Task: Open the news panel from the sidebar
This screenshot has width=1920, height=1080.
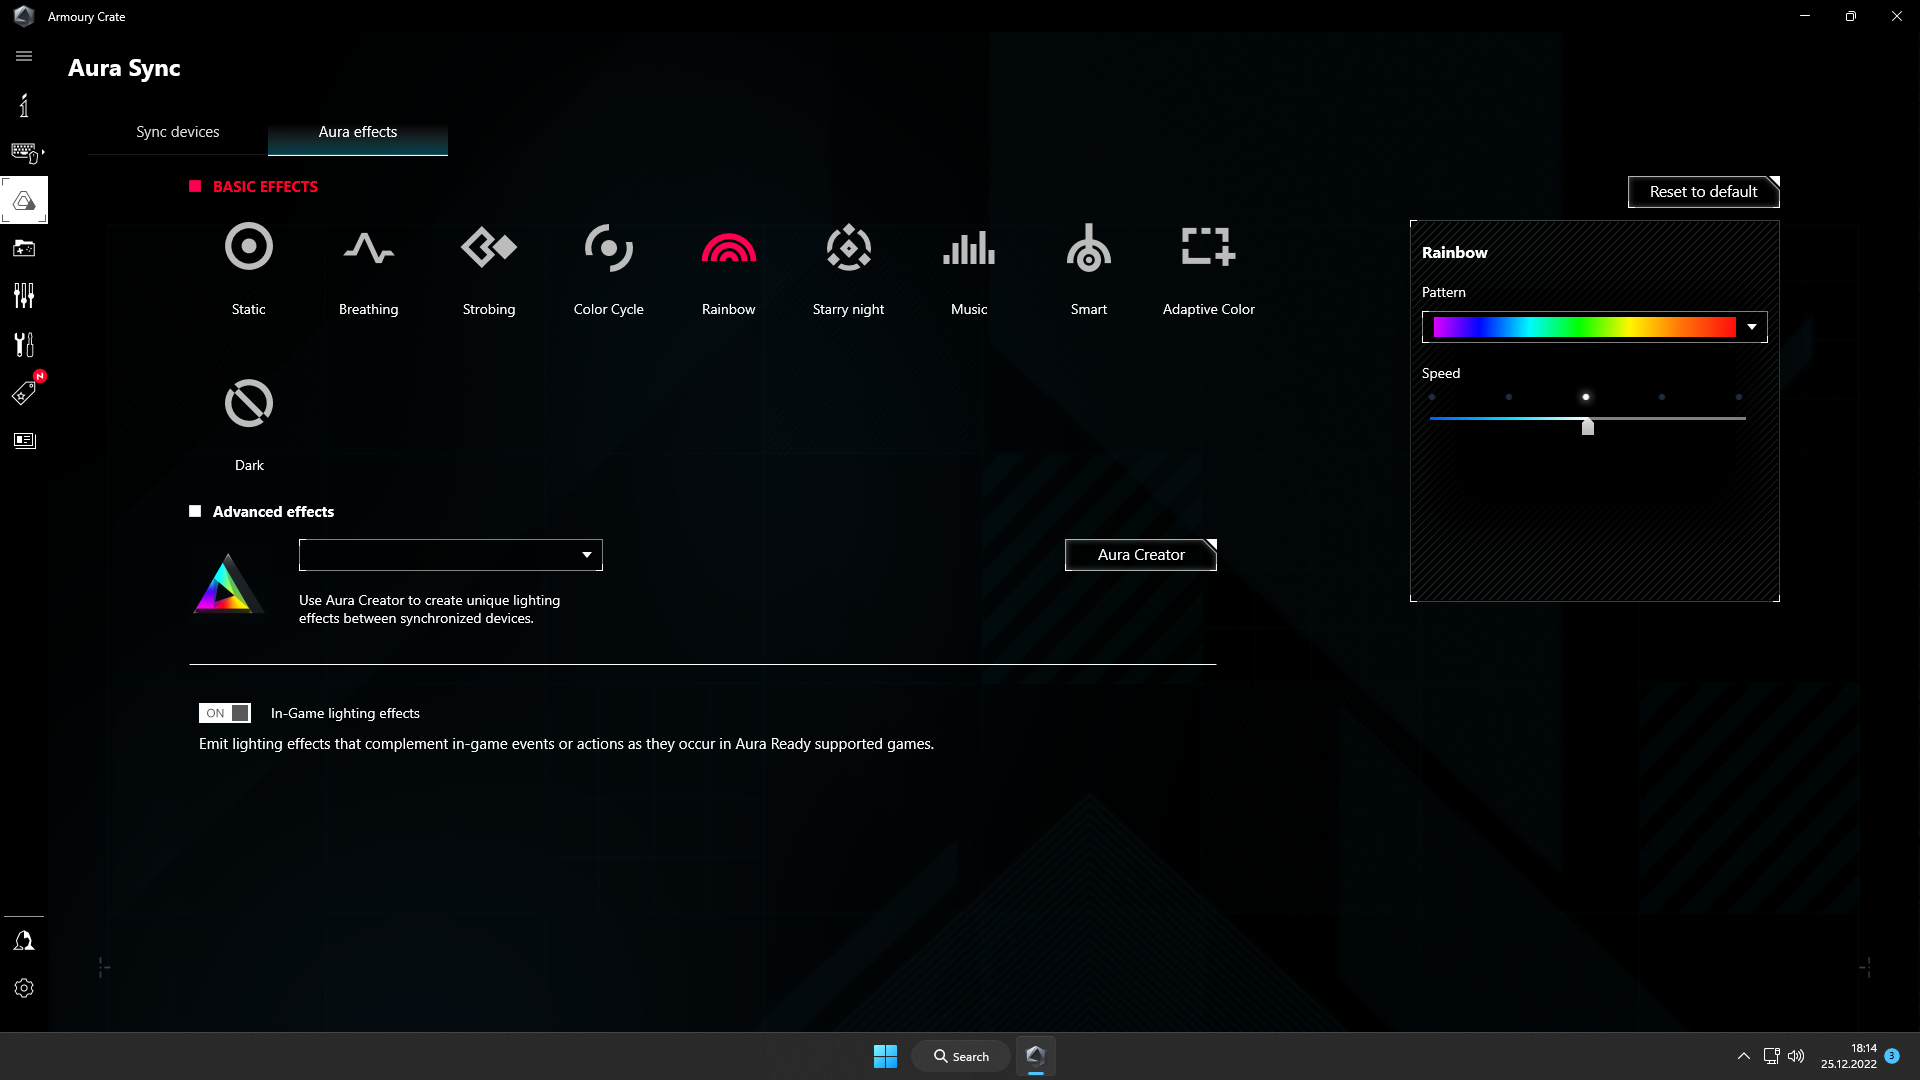Action: coord(24,440)
